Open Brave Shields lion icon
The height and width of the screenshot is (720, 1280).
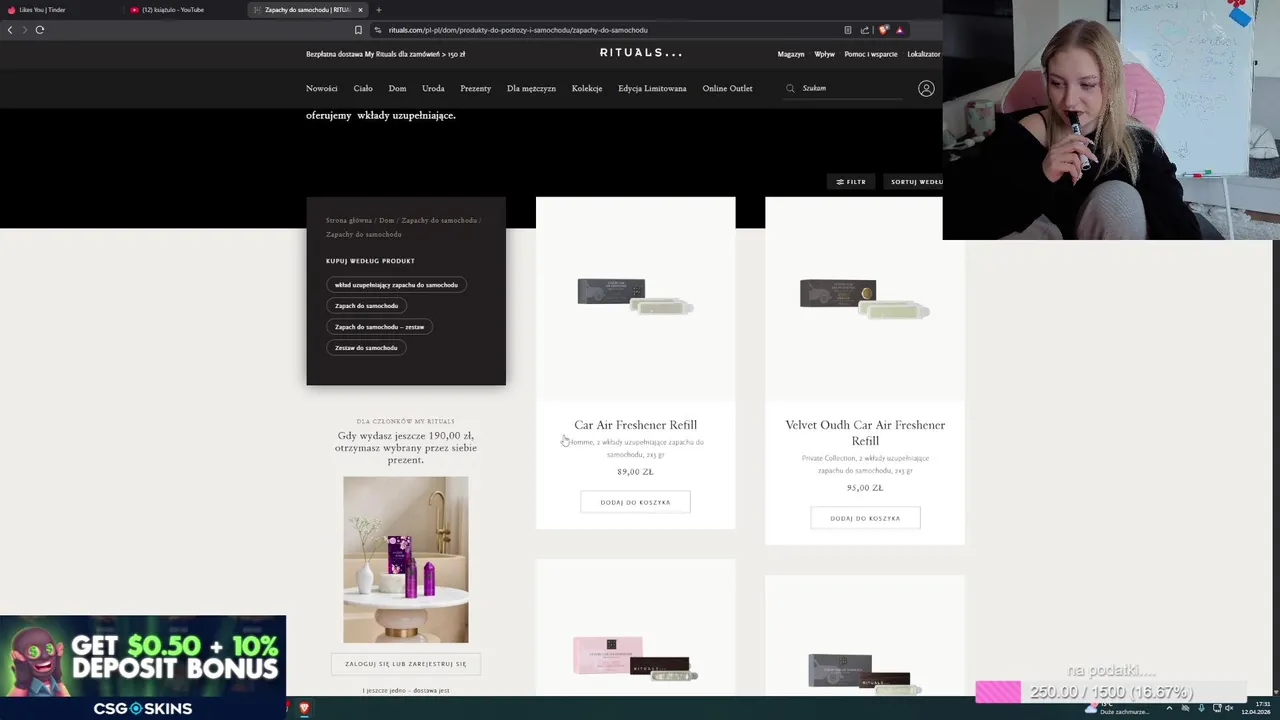(883, 30)
